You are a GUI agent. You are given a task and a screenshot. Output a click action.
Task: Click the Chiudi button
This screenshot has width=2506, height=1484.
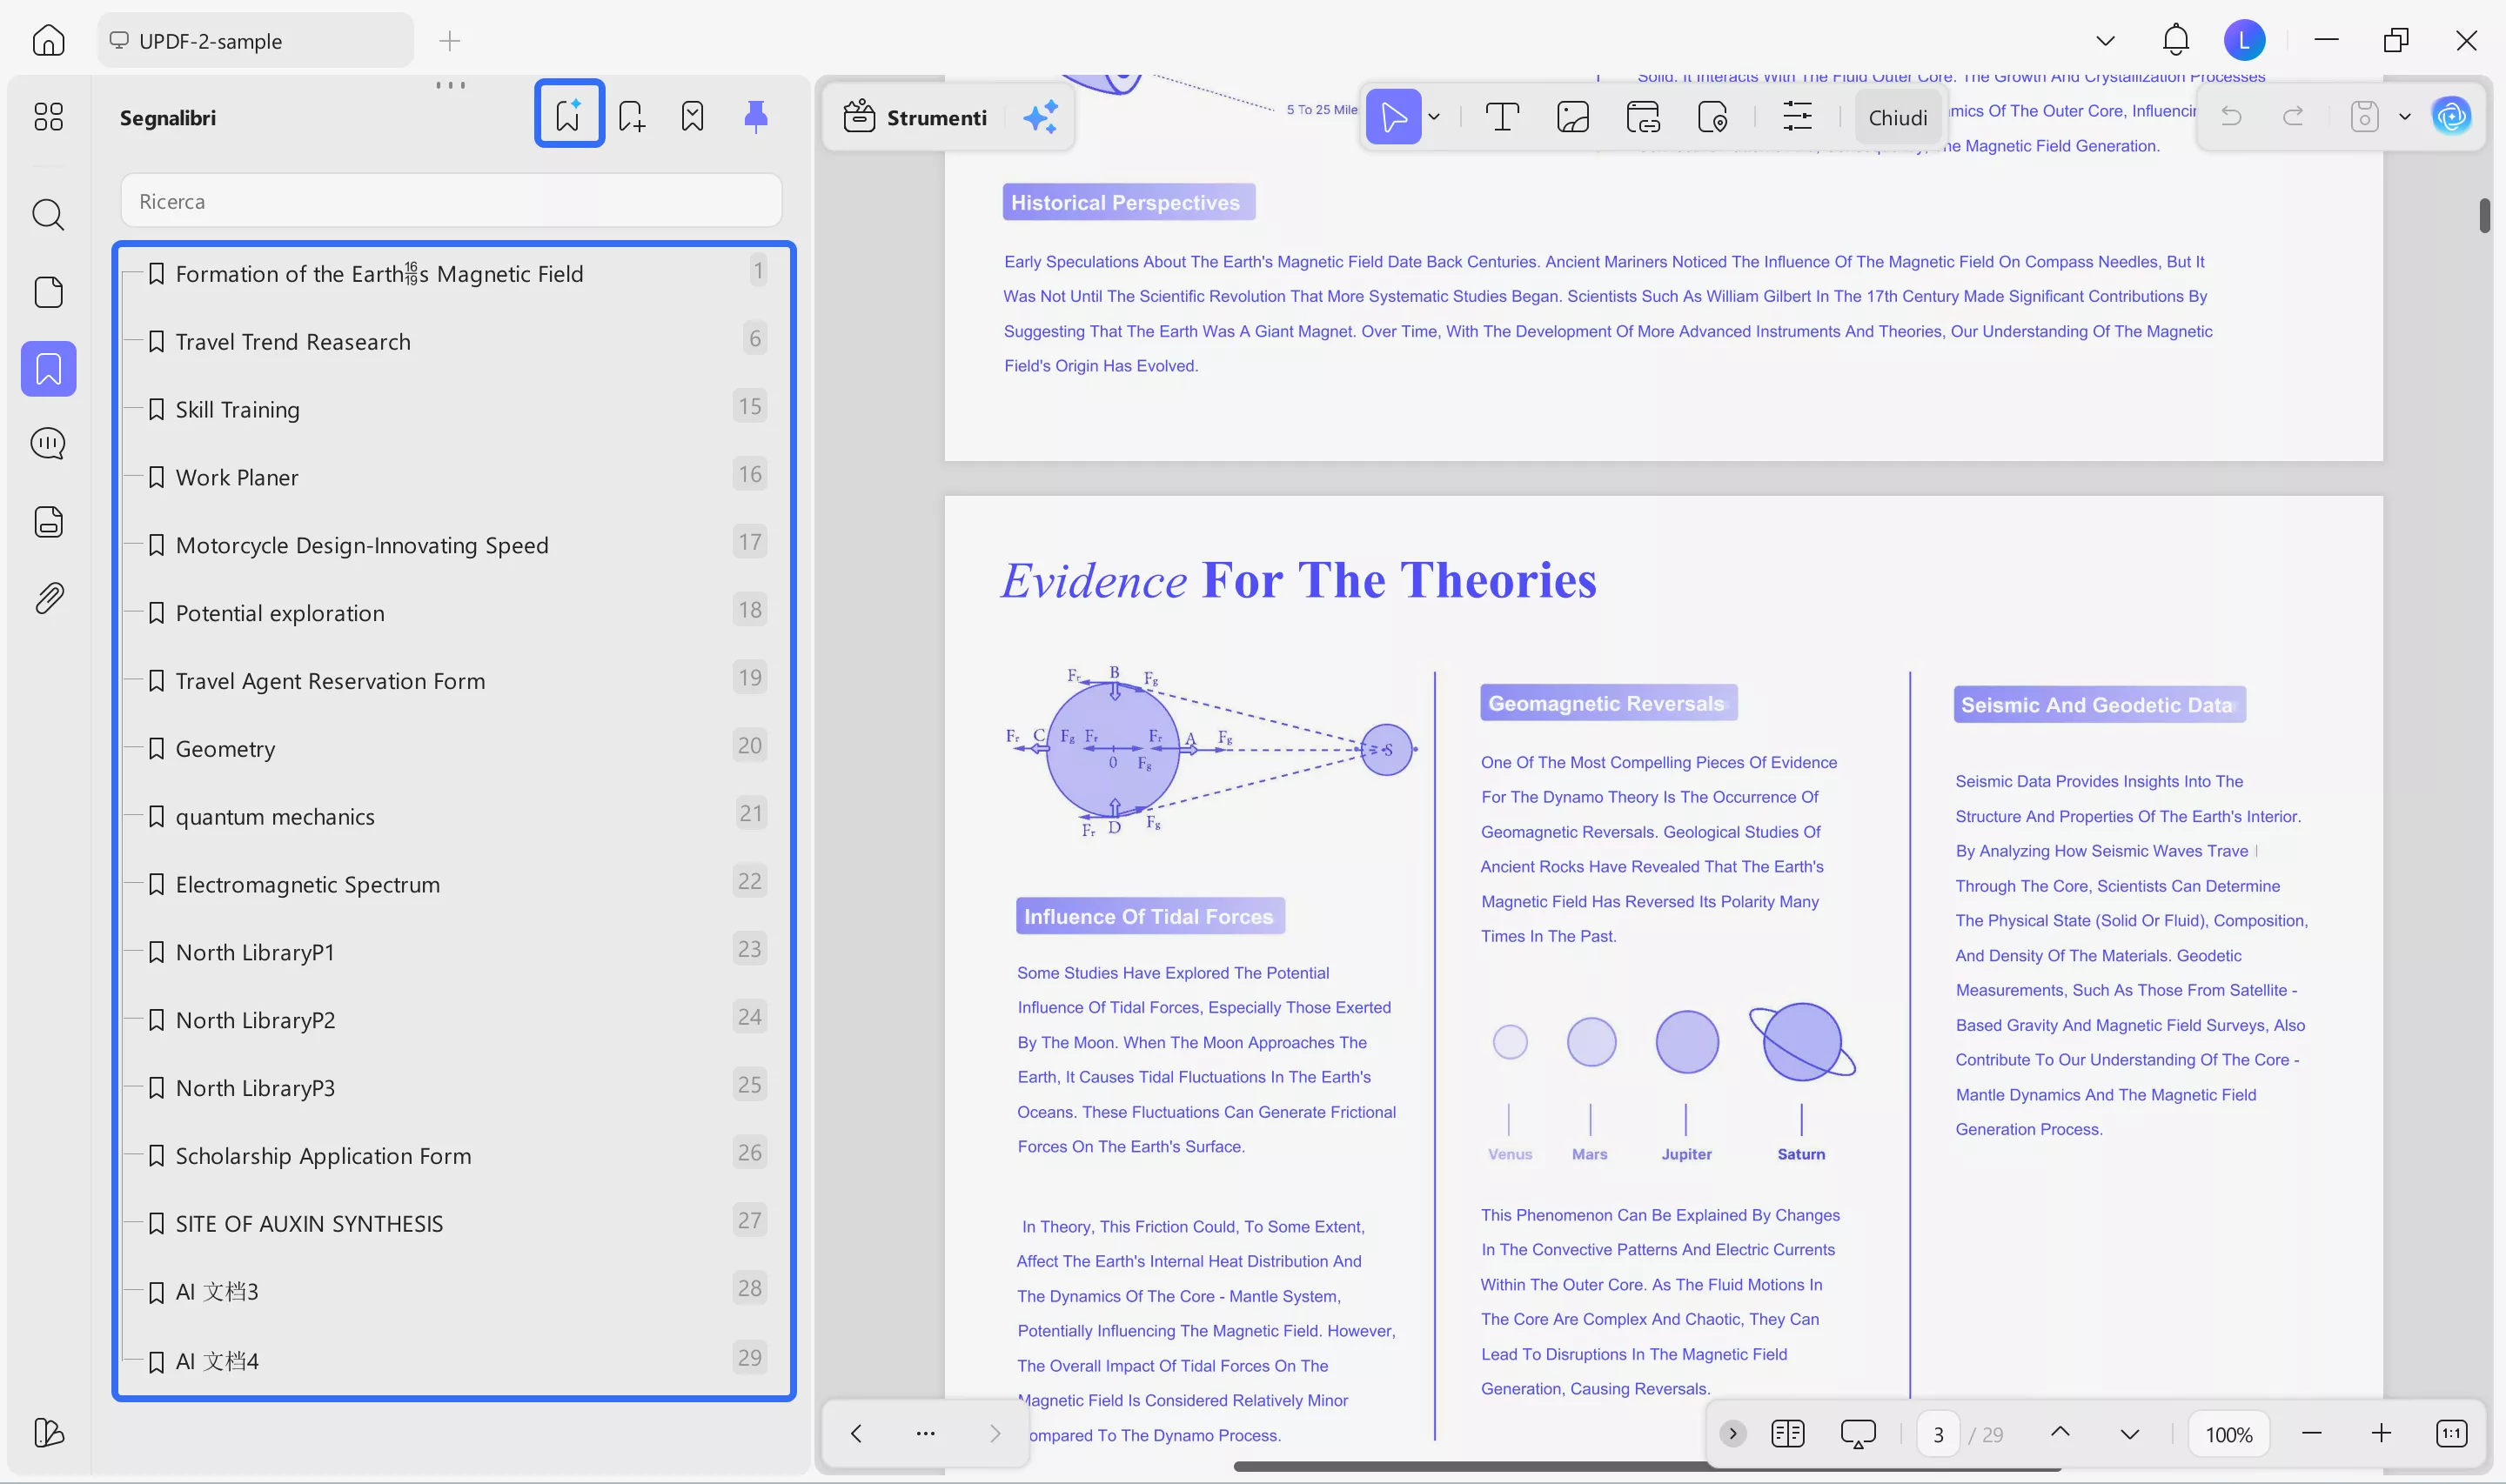point(1897,117)
